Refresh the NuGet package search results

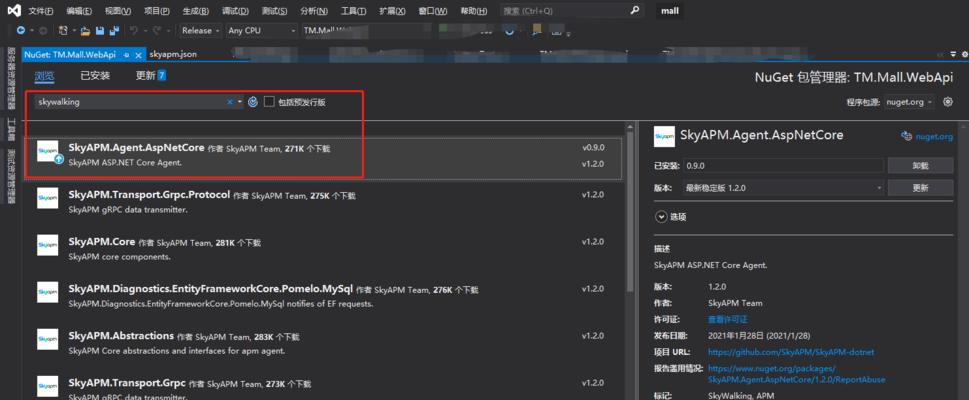[253, 102]
